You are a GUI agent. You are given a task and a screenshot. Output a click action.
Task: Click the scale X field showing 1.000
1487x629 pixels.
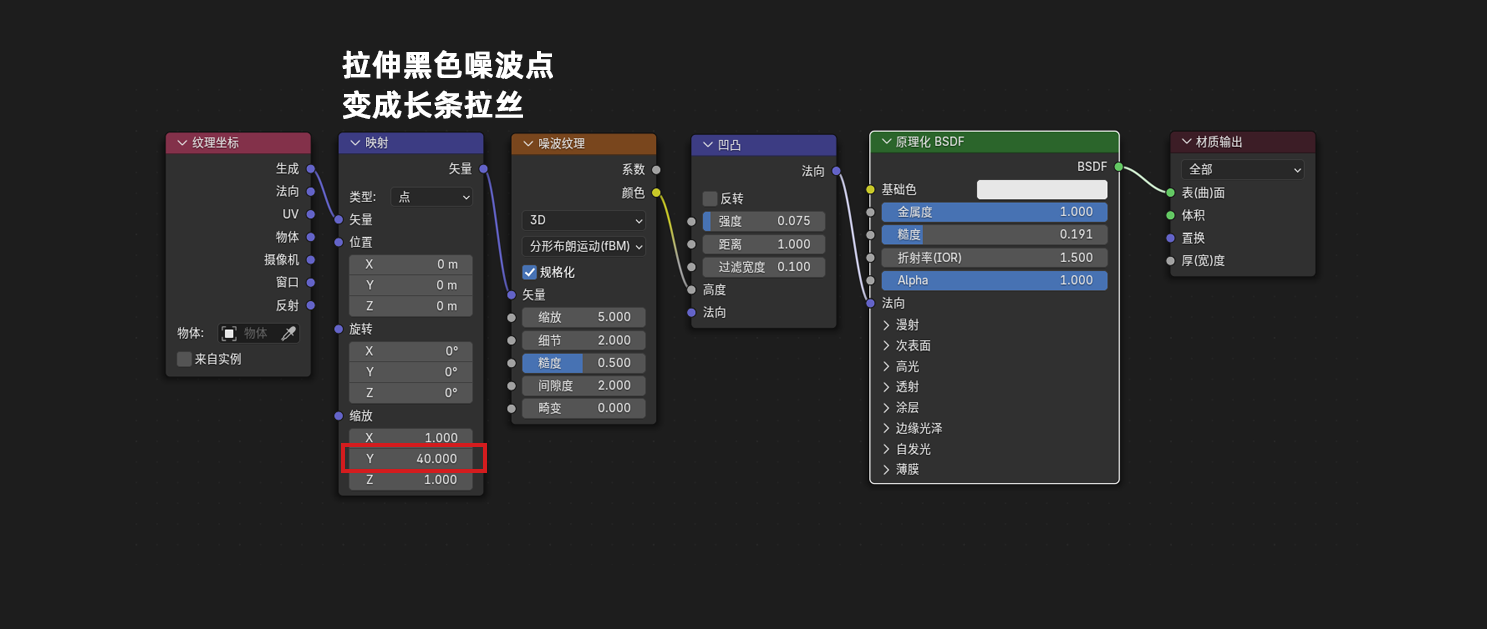pyautogui.click(x=411, y=438)
